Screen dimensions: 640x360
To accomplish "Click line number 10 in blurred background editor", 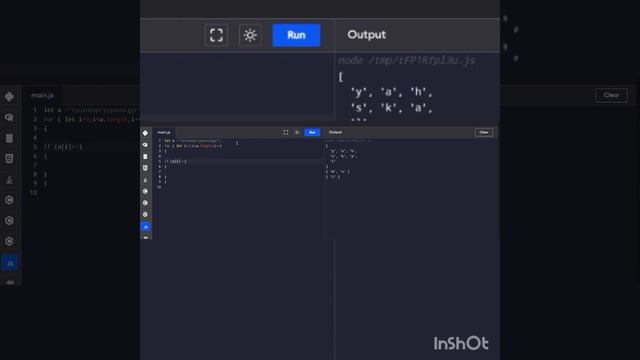I will click(33, 192).
